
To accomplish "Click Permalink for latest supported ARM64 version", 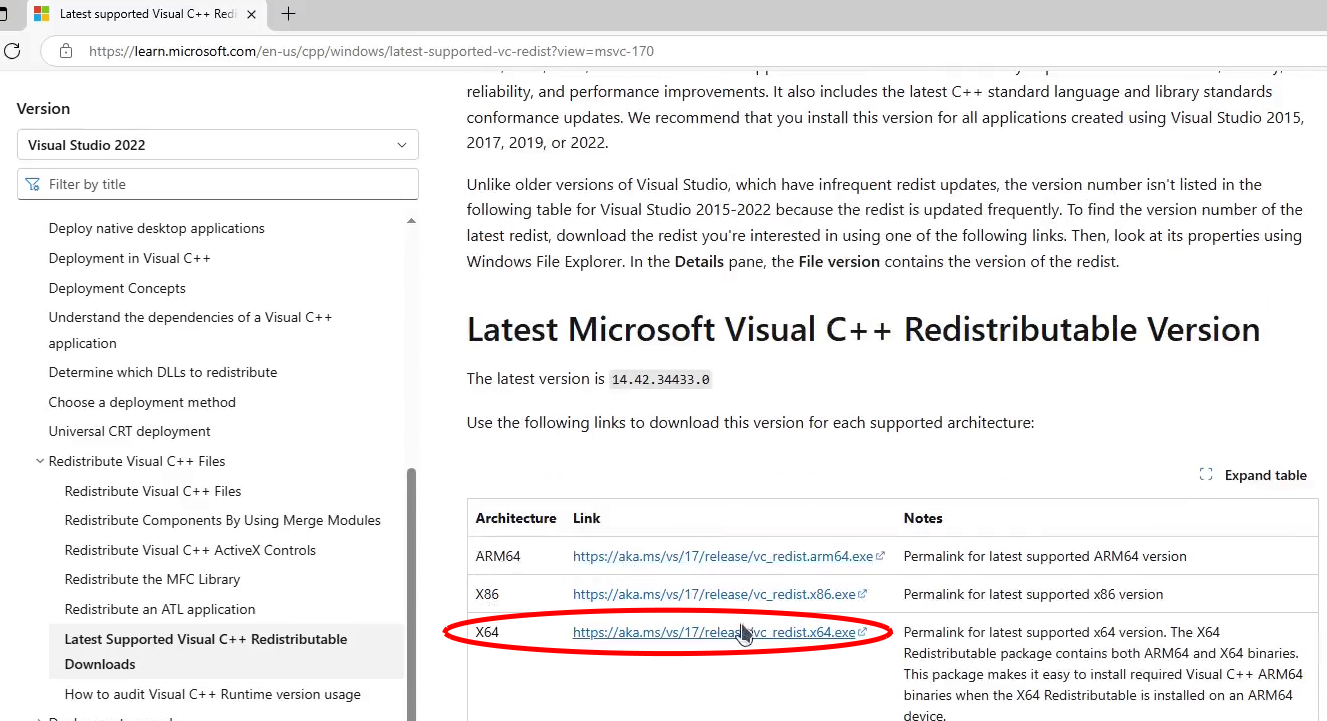I will [x=1045, y=556].
